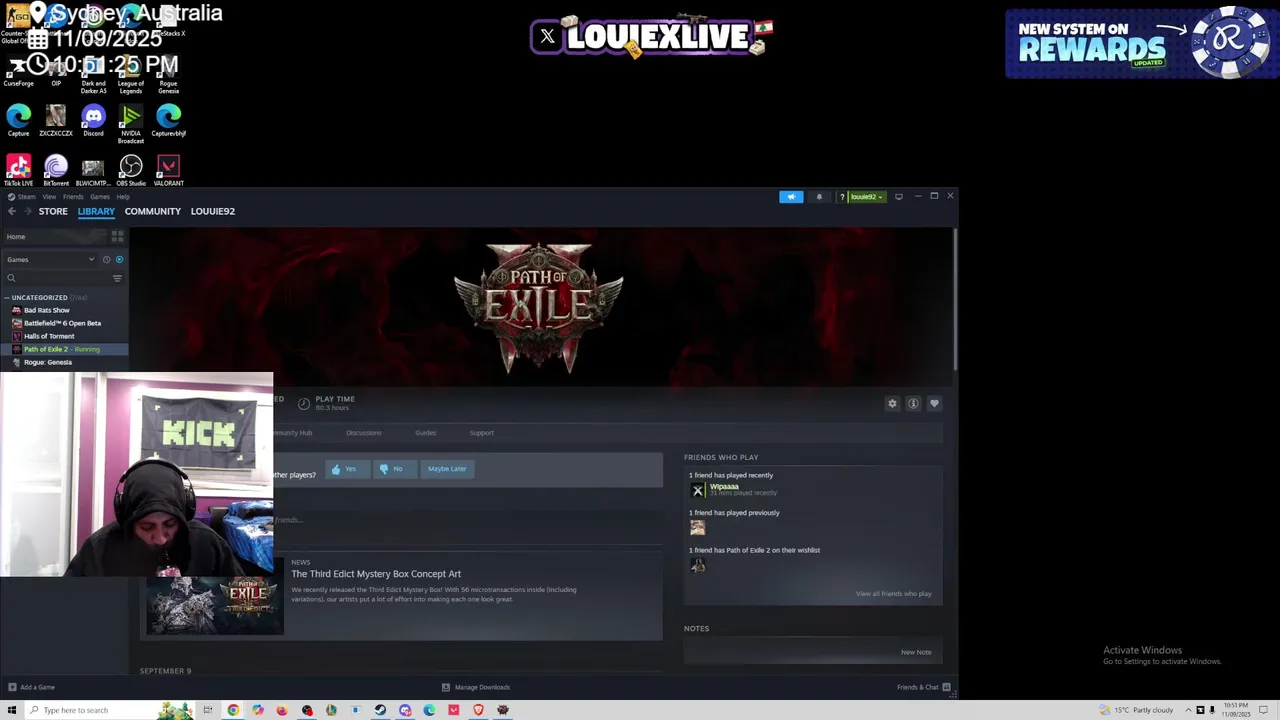The height and width of the screenshot is (720, 1280).
Task: Open Third Edict Mystery Box news
Action: [x=376, y=574]
